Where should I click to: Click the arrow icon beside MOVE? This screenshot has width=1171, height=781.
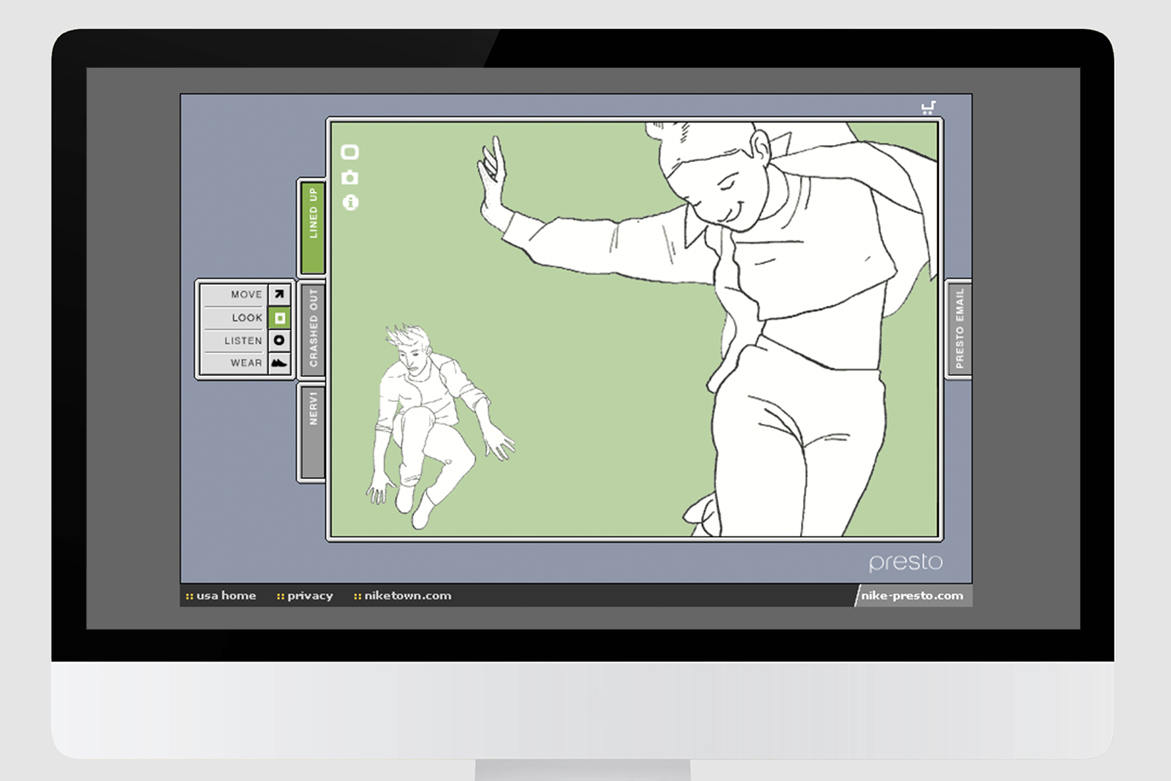click(279, 294)
